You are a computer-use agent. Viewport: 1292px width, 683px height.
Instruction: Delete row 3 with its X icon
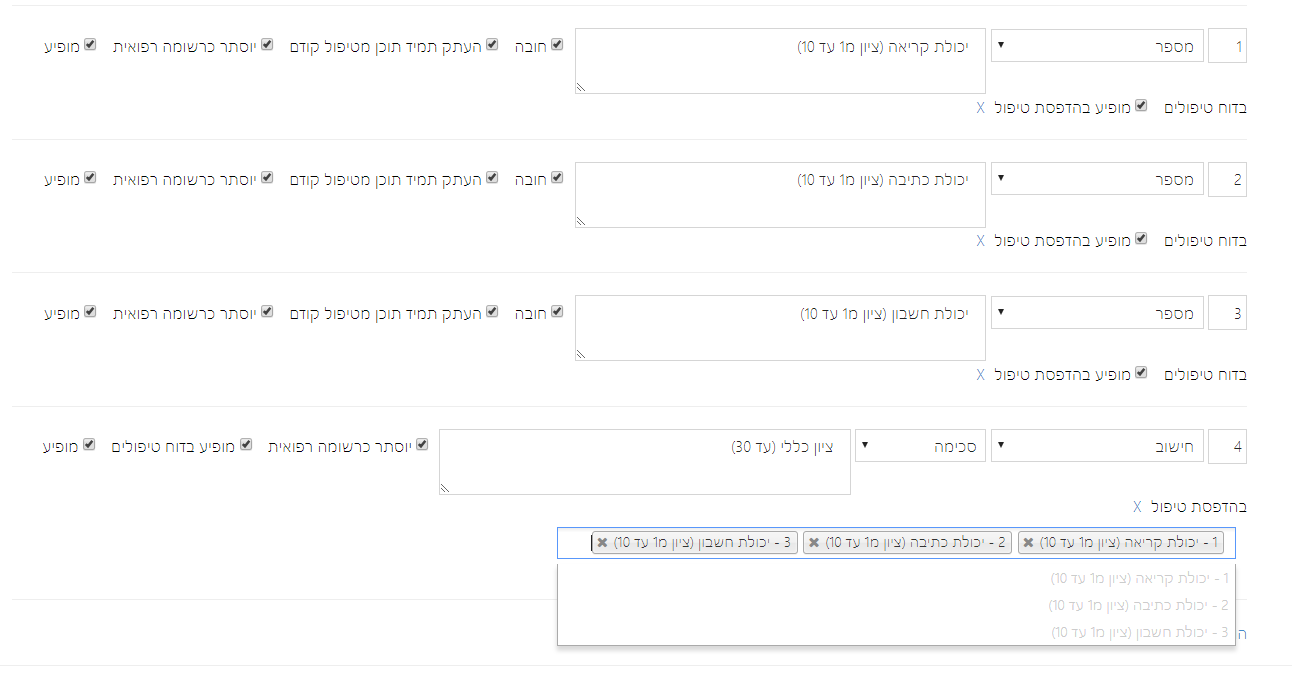point(980,374)
